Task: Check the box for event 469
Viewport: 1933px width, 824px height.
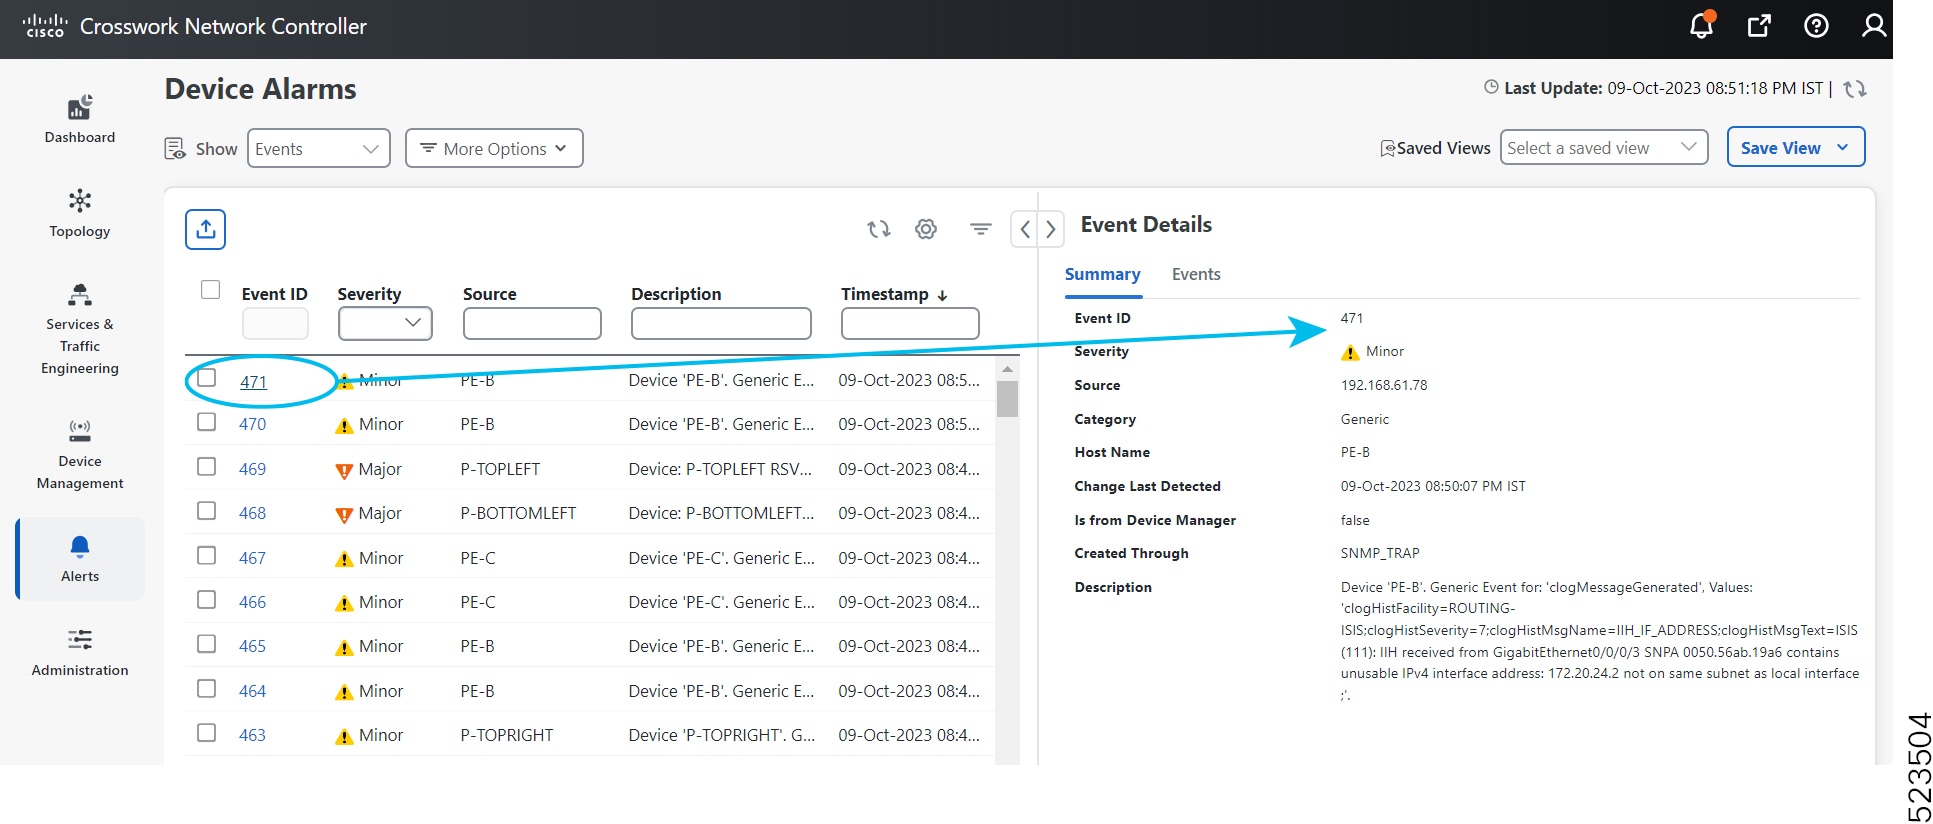Action: click(207, 467)
